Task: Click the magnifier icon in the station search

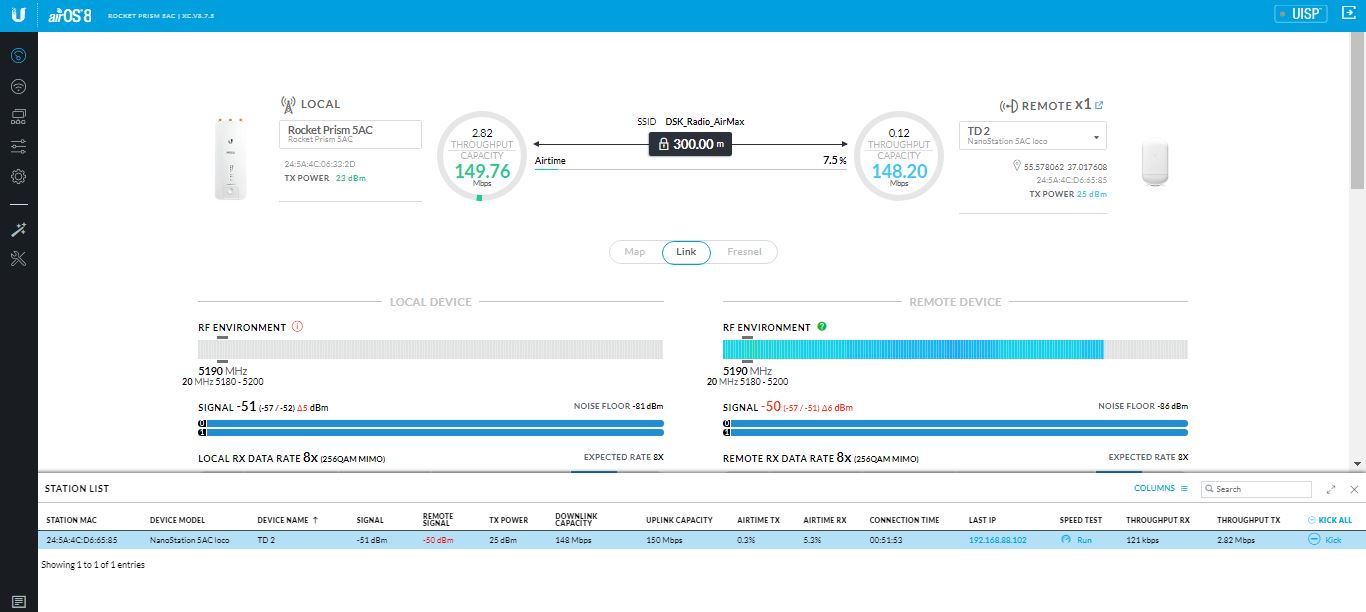Action: click(1209, 489)
